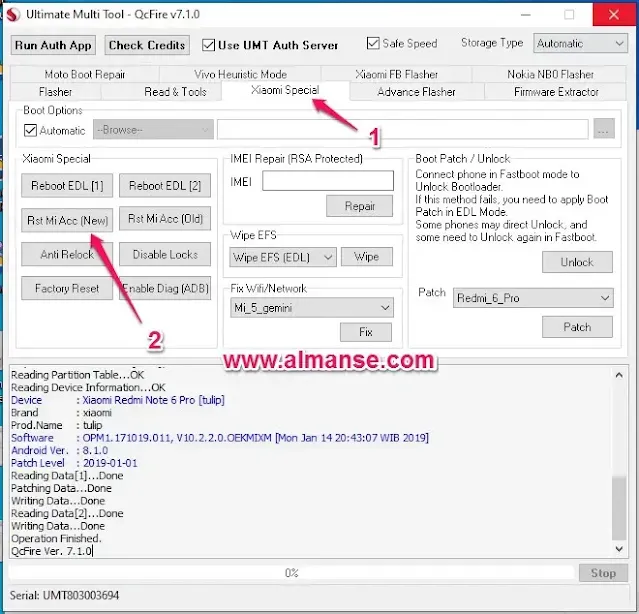Click 'Android Ver.' log line
The image size is (639, 614).
(x=59, y=450)
